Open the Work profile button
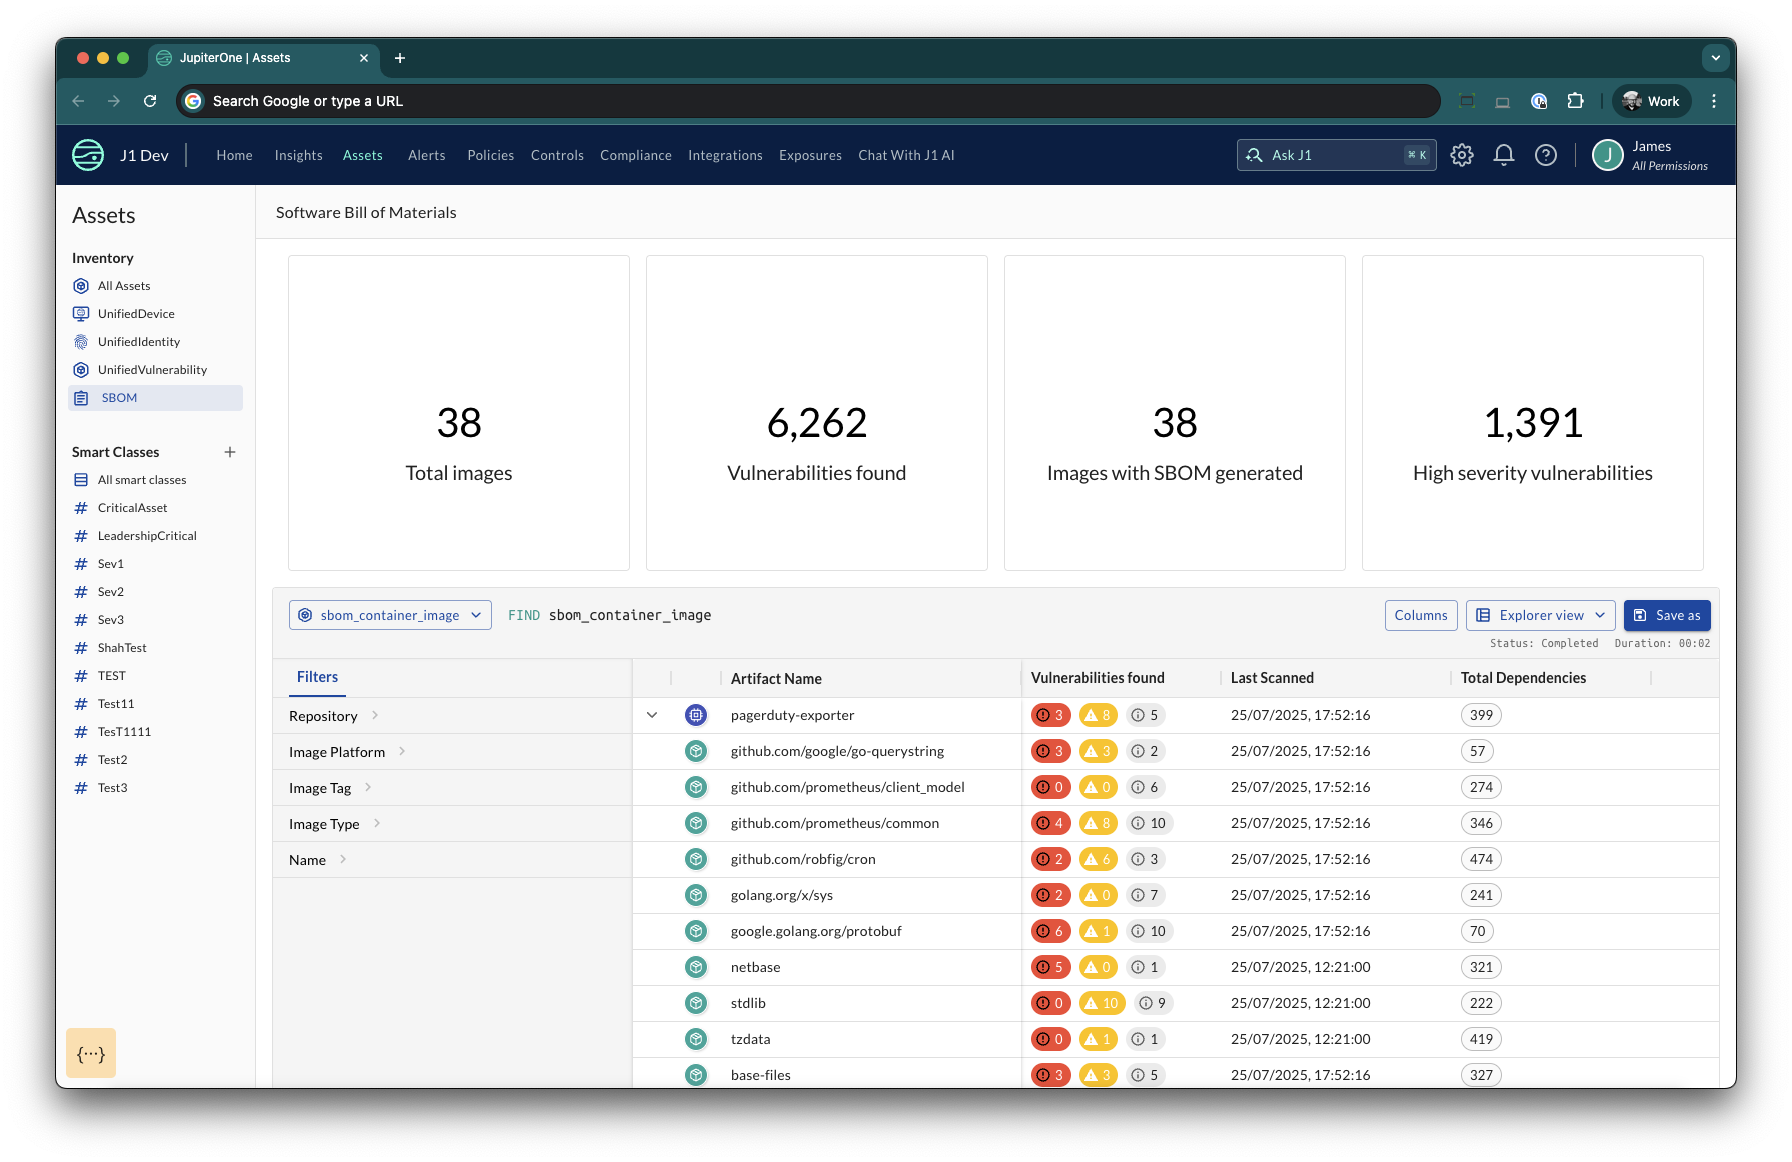 coord(1651,101)
